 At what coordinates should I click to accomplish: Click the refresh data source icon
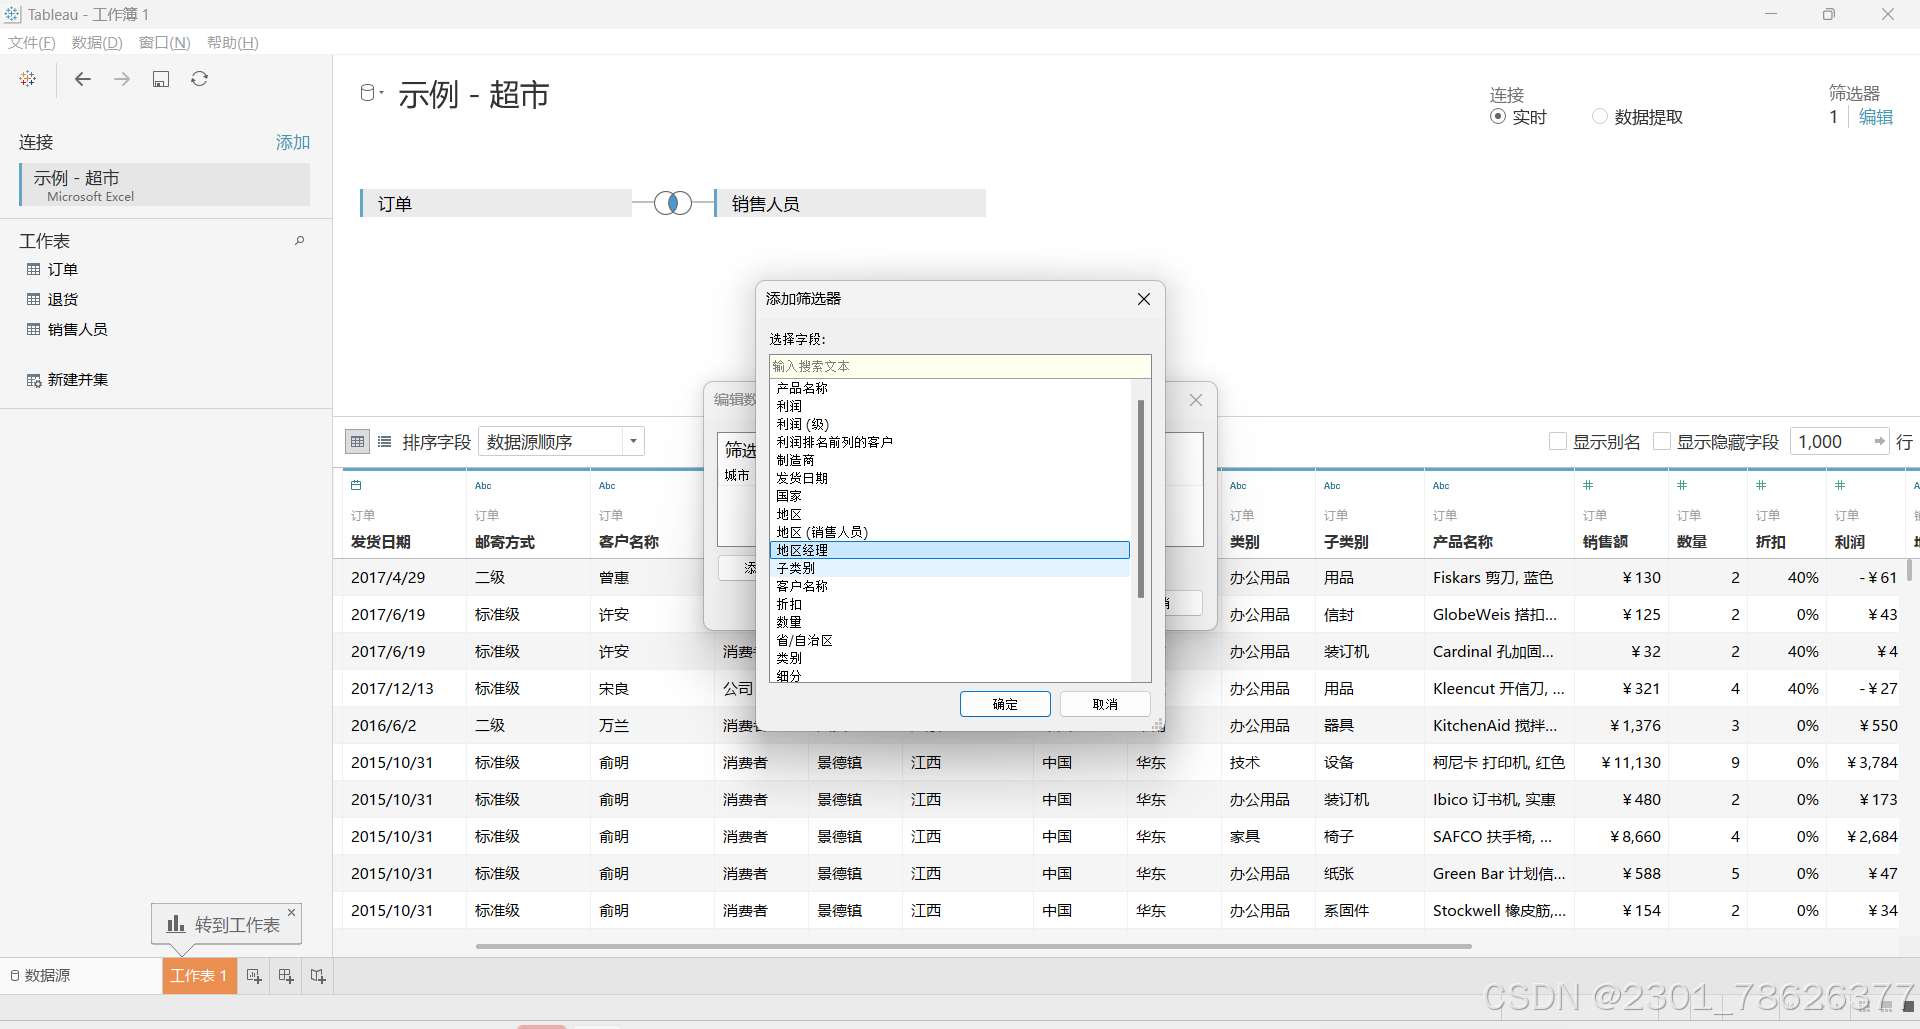coord(200,79)
